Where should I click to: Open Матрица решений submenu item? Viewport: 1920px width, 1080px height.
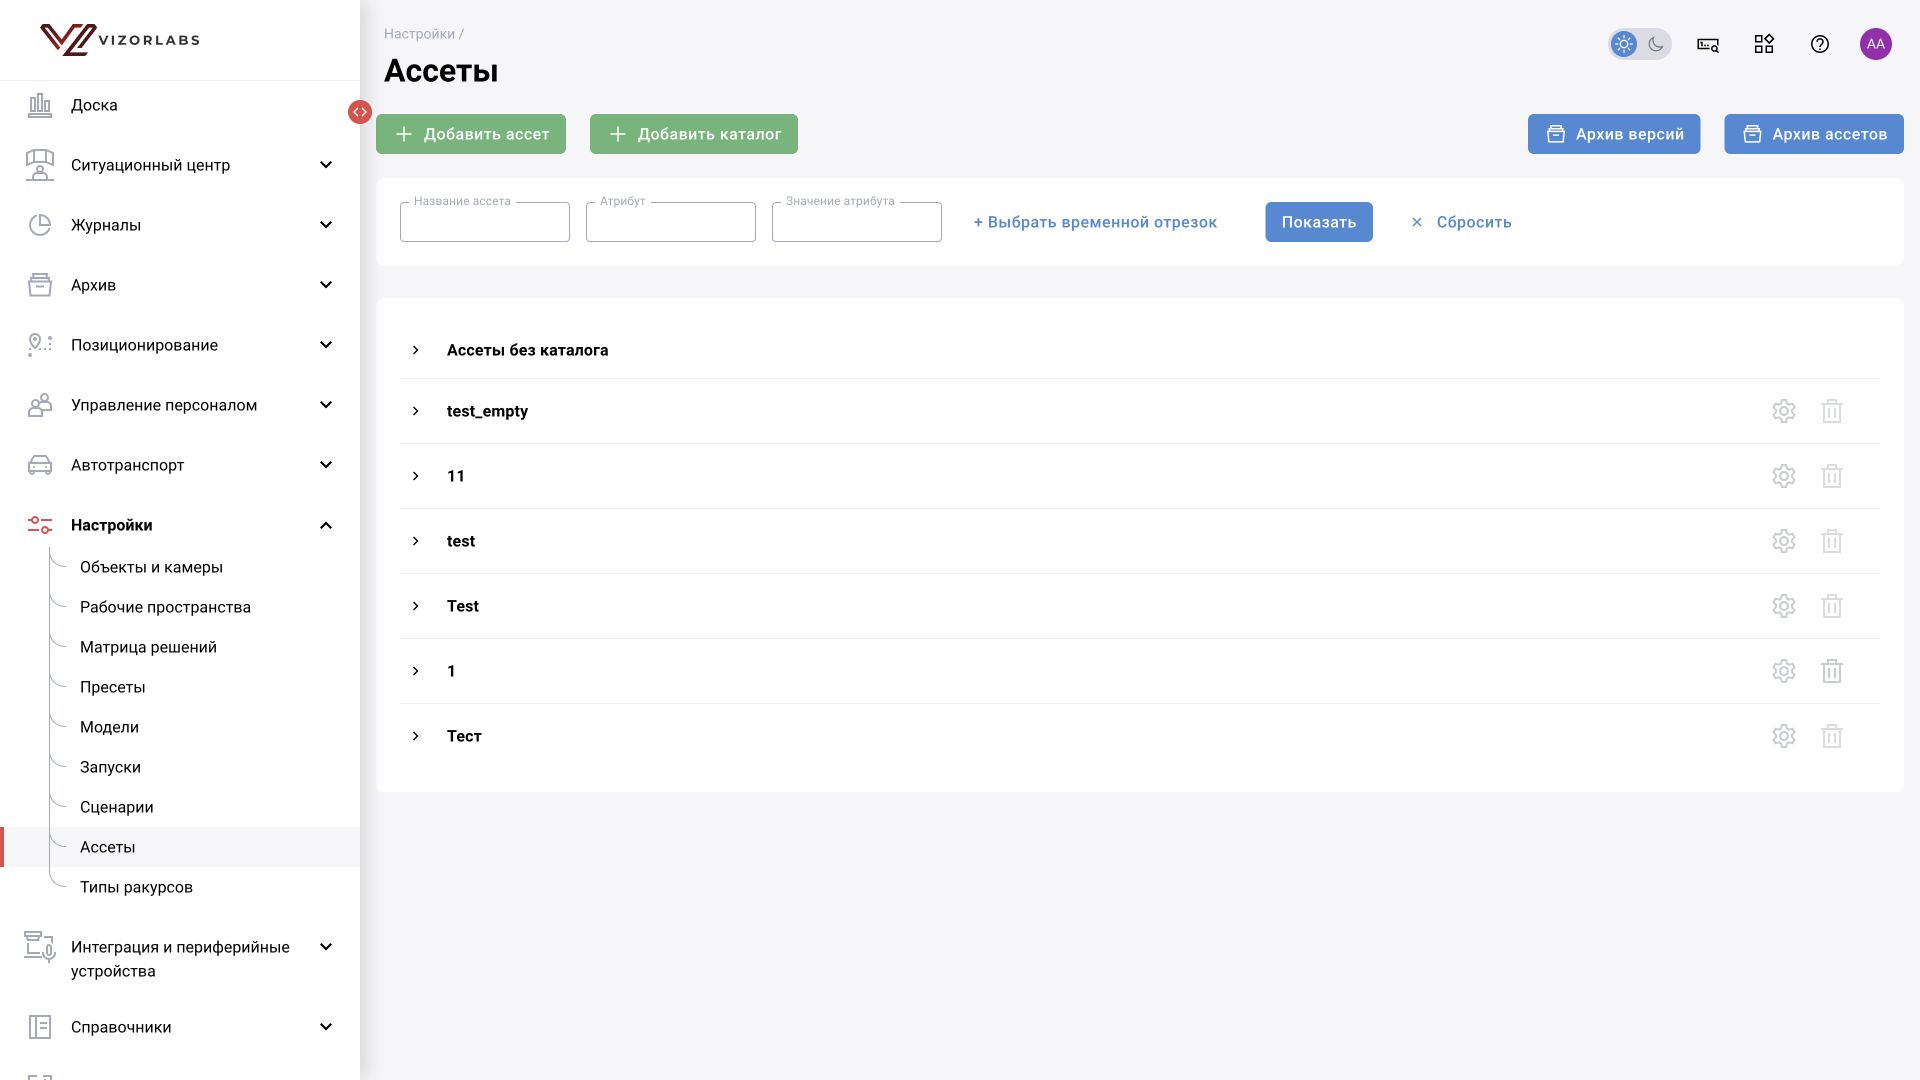(x=148, y=647)
